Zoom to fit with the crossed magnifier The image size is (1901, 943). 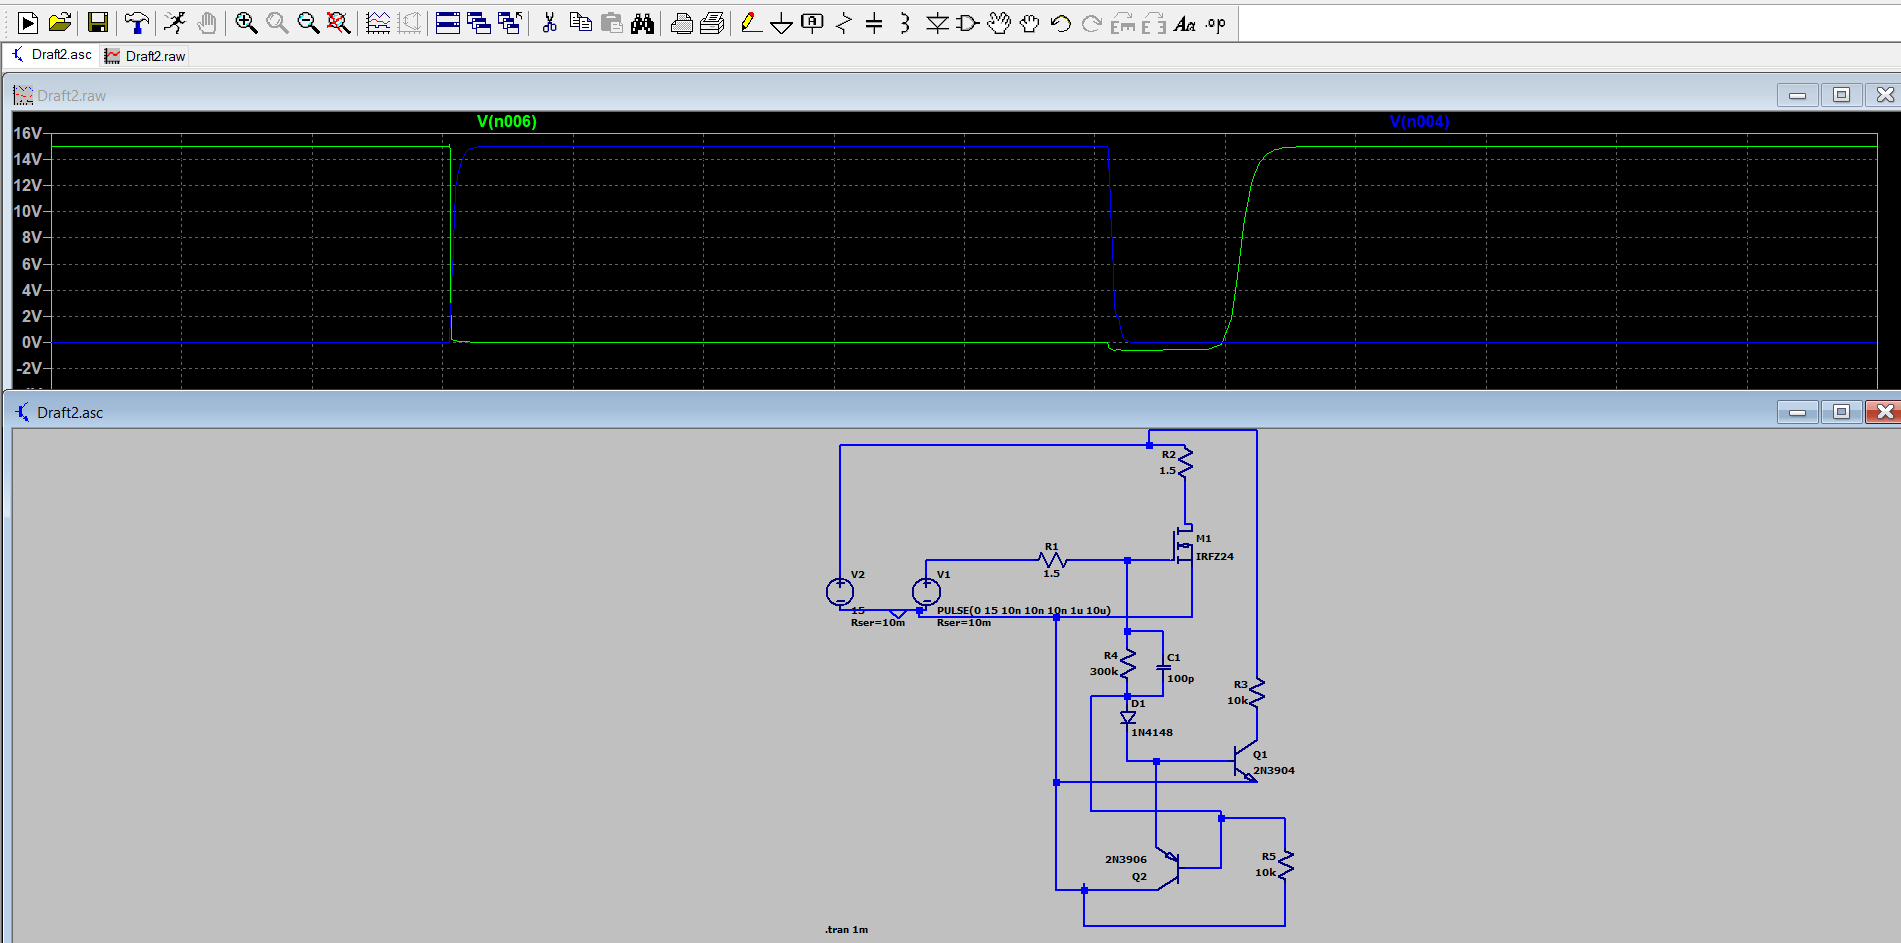339,23
